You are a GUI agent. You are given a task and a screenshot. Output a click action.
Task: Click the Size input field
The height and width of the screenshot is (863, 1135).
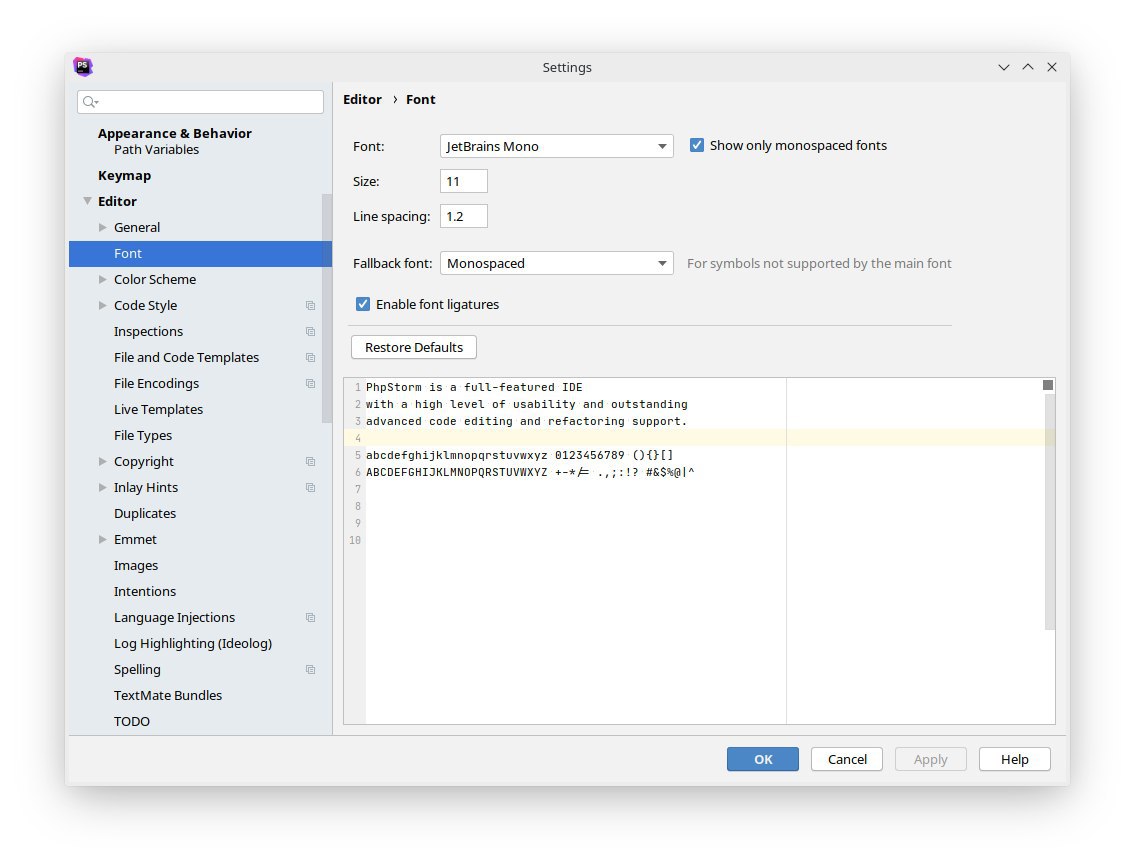point(463,182)
